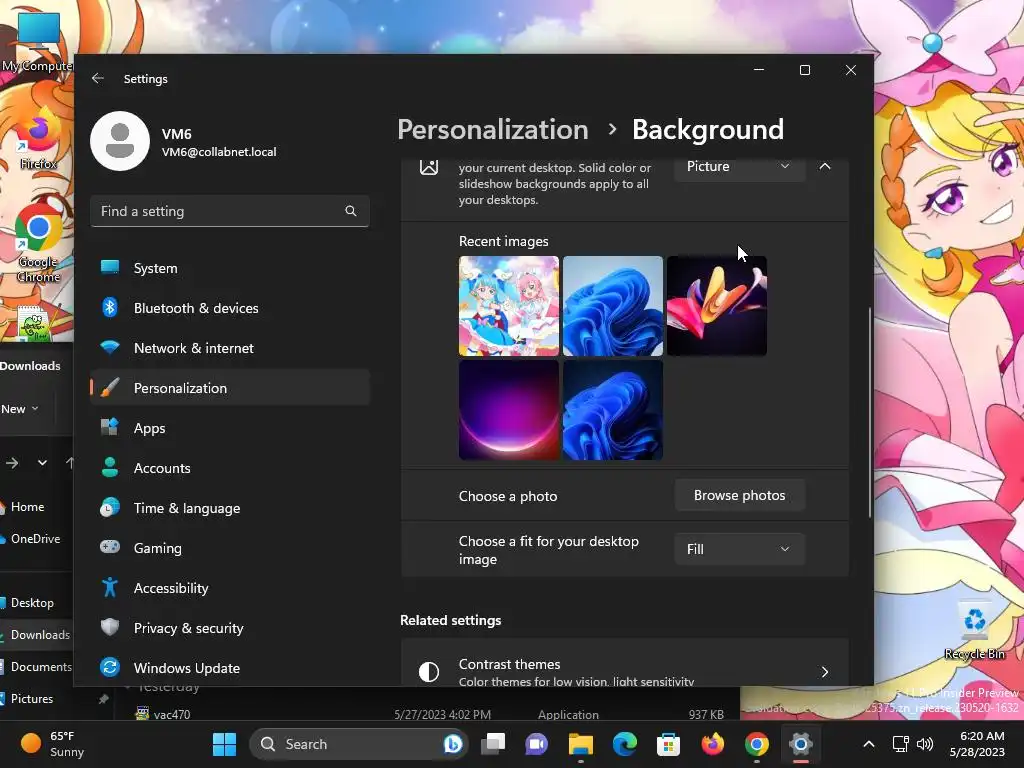Open the Apps settings category
The image size is (1024, 768).
(x=230, y=428)
